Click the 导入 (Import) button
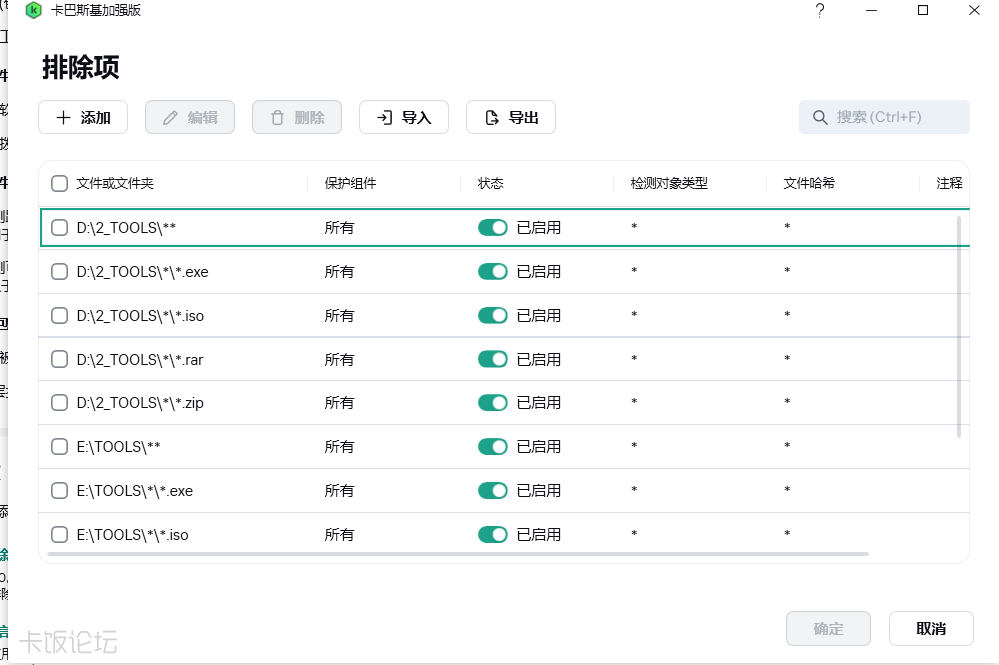Viewport: 999px width, 665px height. [x=404, y=117]
